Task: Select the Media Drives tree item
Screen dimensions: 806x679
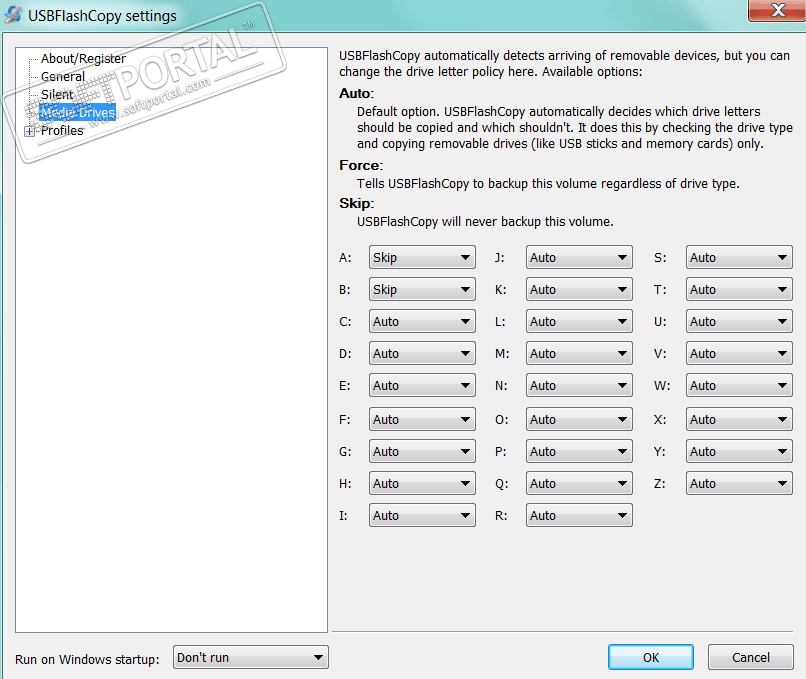Action: pos(78,113)
